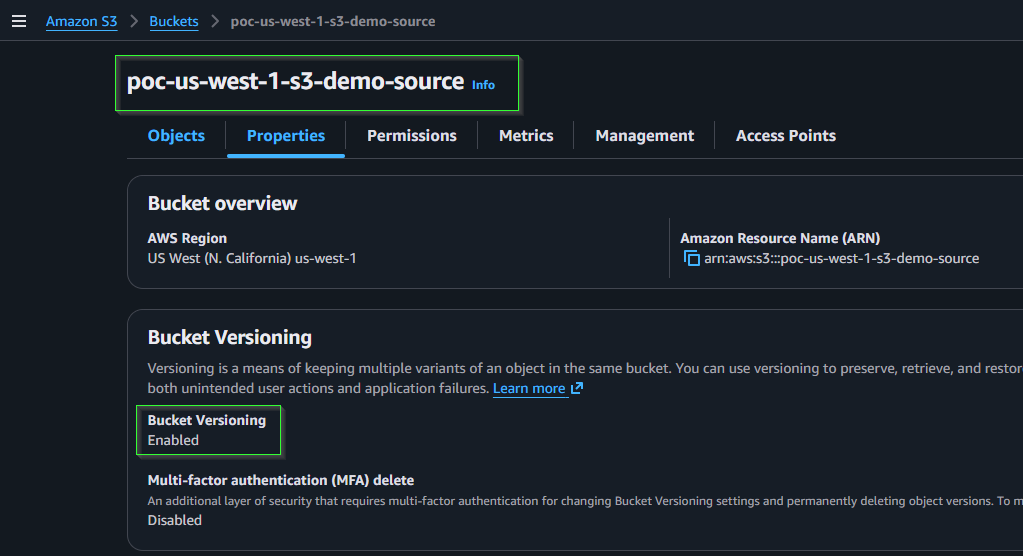The width and height of the screenshot is (1023, 556).
Task: Click the region value US West (N. California) us-west-1
Action: click(252, 258)
